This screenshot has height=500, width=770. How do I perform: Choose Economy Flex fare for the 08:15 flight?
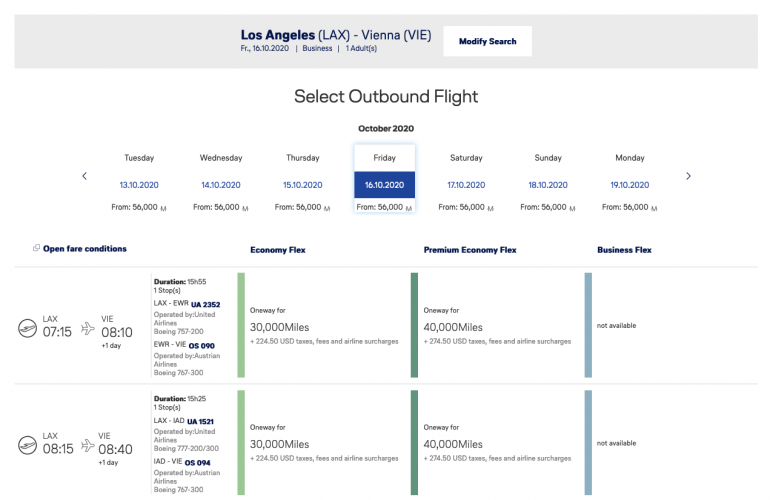(x=323, y=443)
